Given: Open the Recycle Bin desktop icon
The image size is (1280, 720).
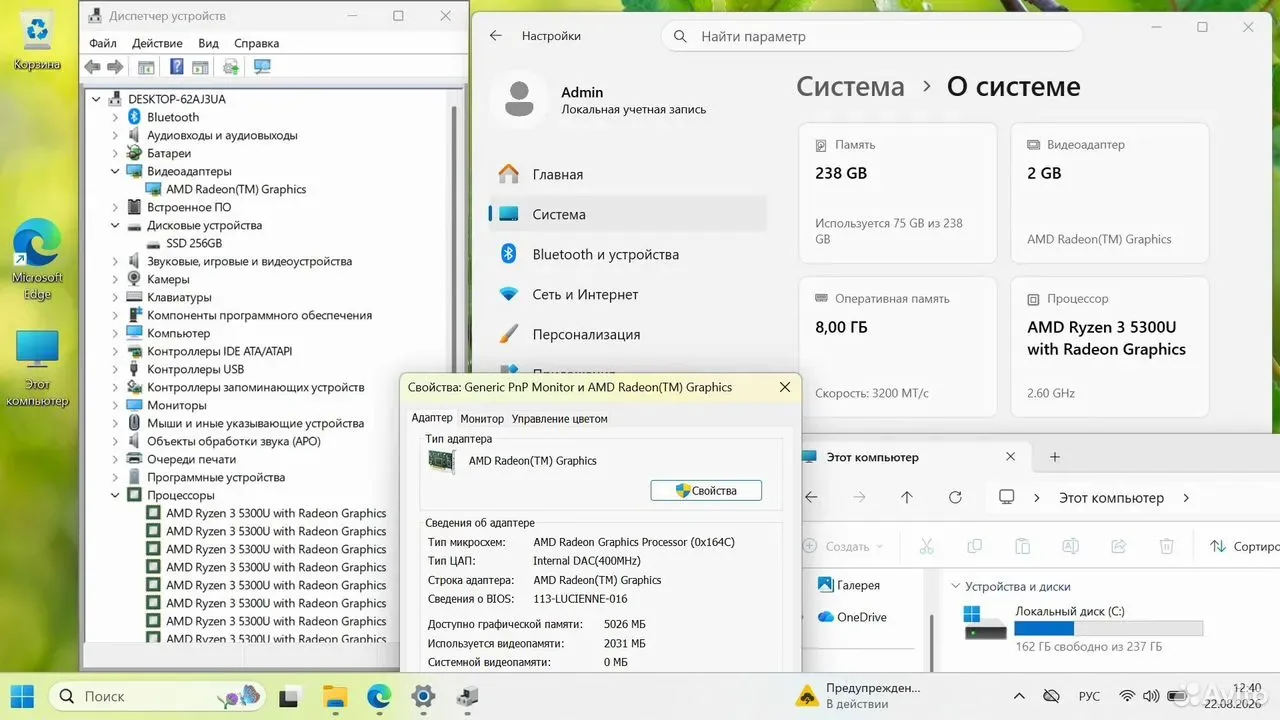Looking at the screenshot, I should click(x=37, y=42).
